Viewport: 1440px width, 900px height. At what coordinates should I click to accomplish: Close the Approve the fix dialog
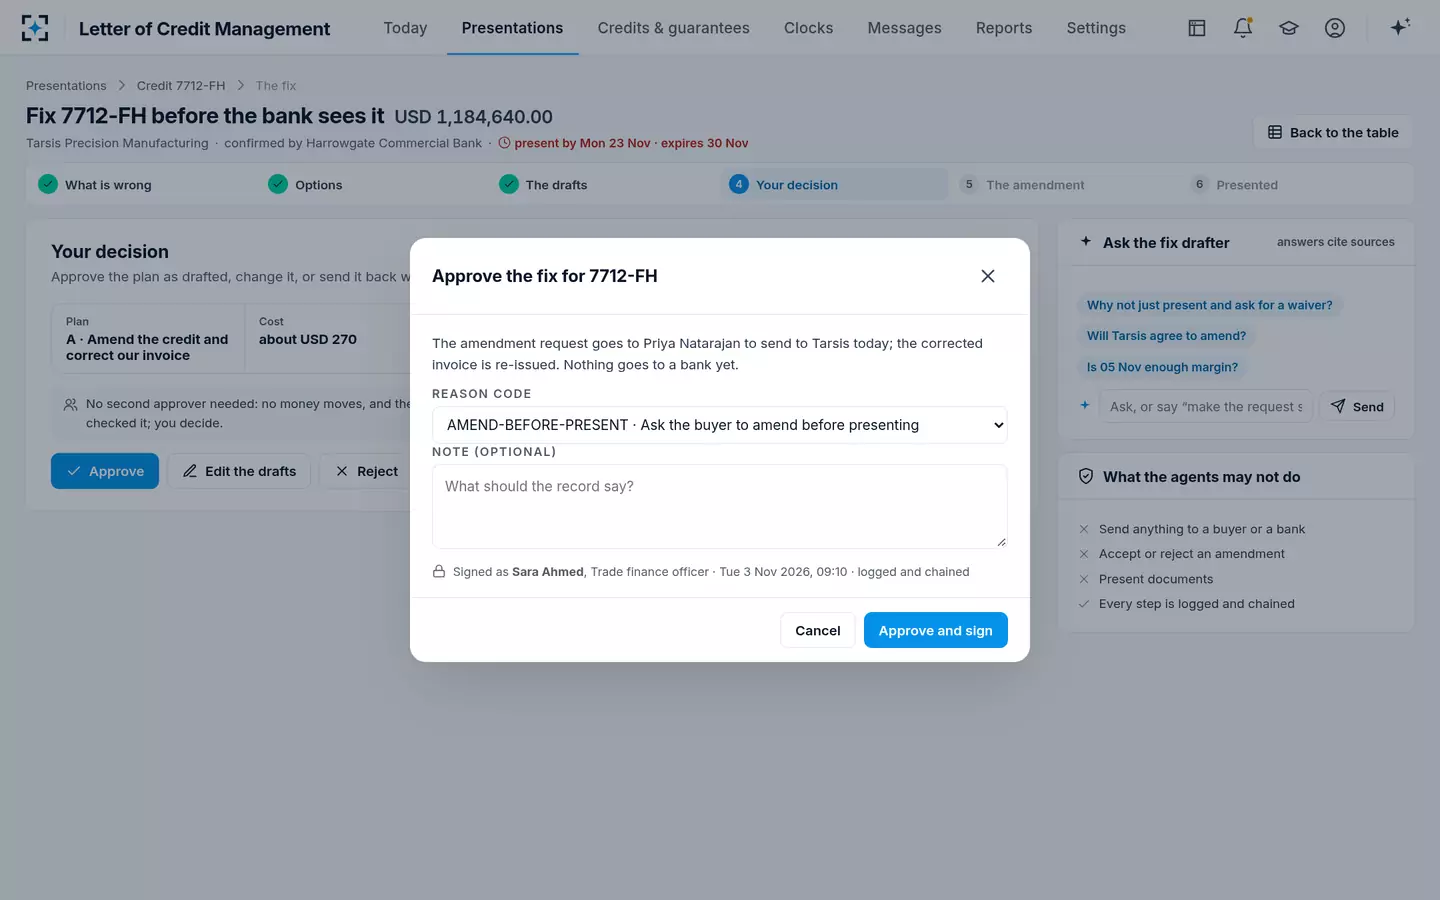[x=988, y=276]
